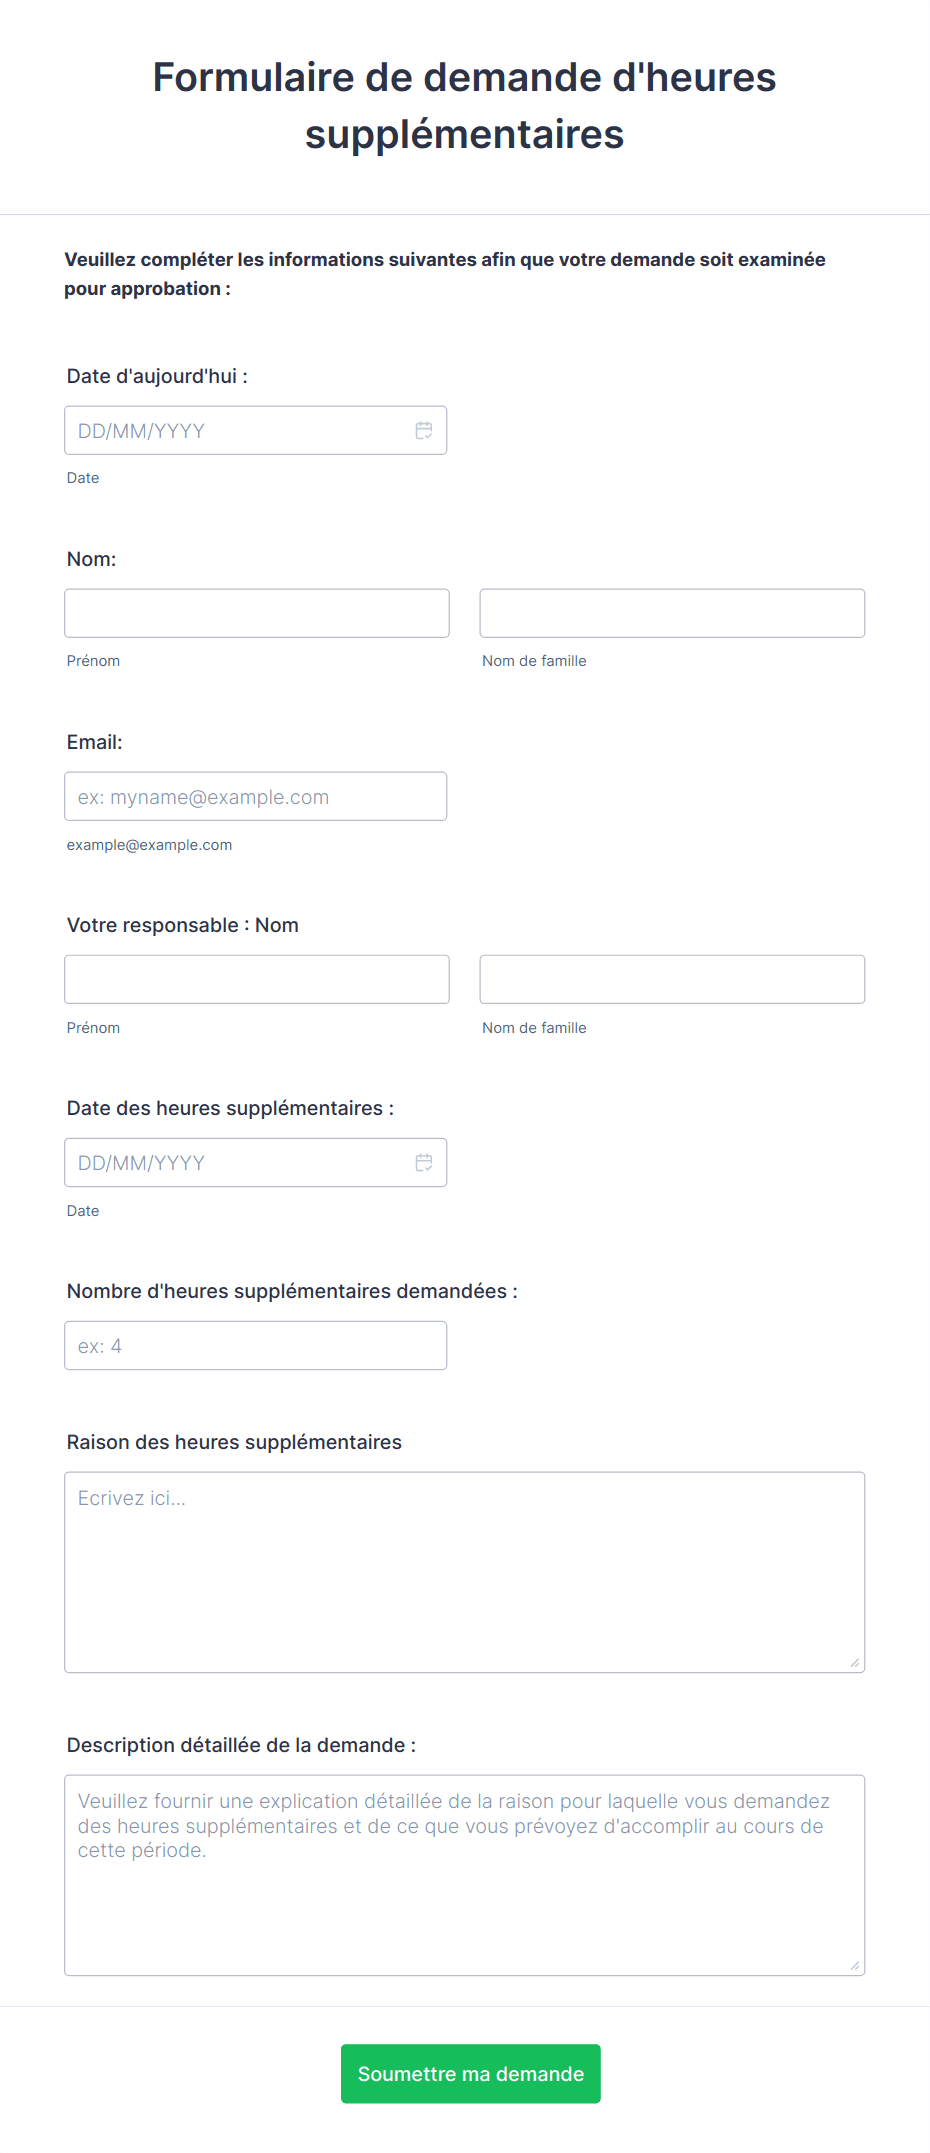Click the Email input field
The image size is (930, 2153).
tap(255, 796)
